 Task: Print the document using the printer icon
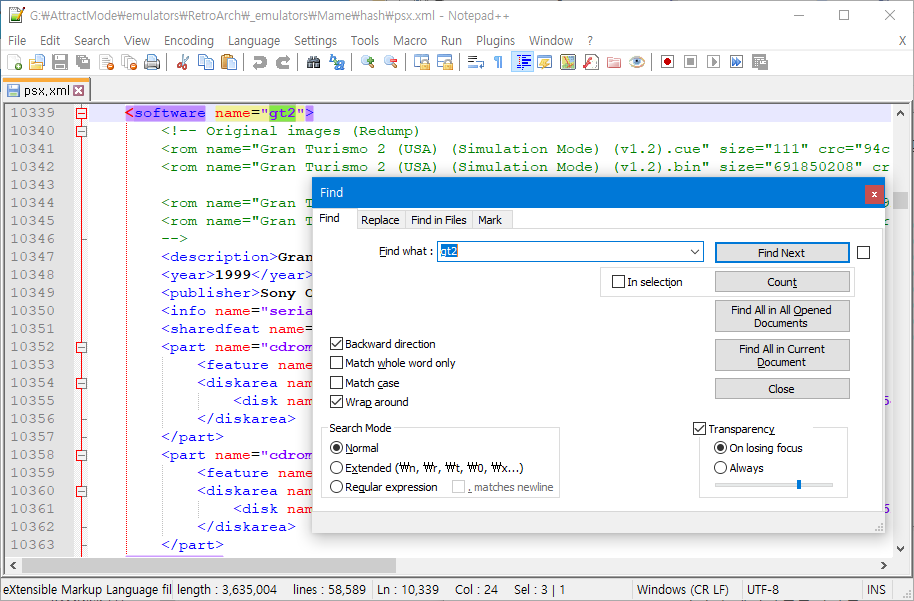point(152,62)
